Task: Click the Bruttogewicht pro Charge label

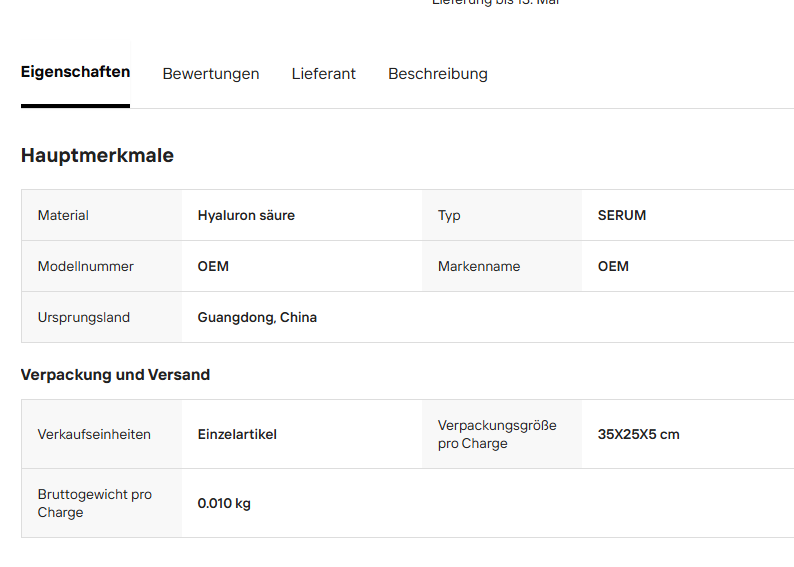Action: 95,503
